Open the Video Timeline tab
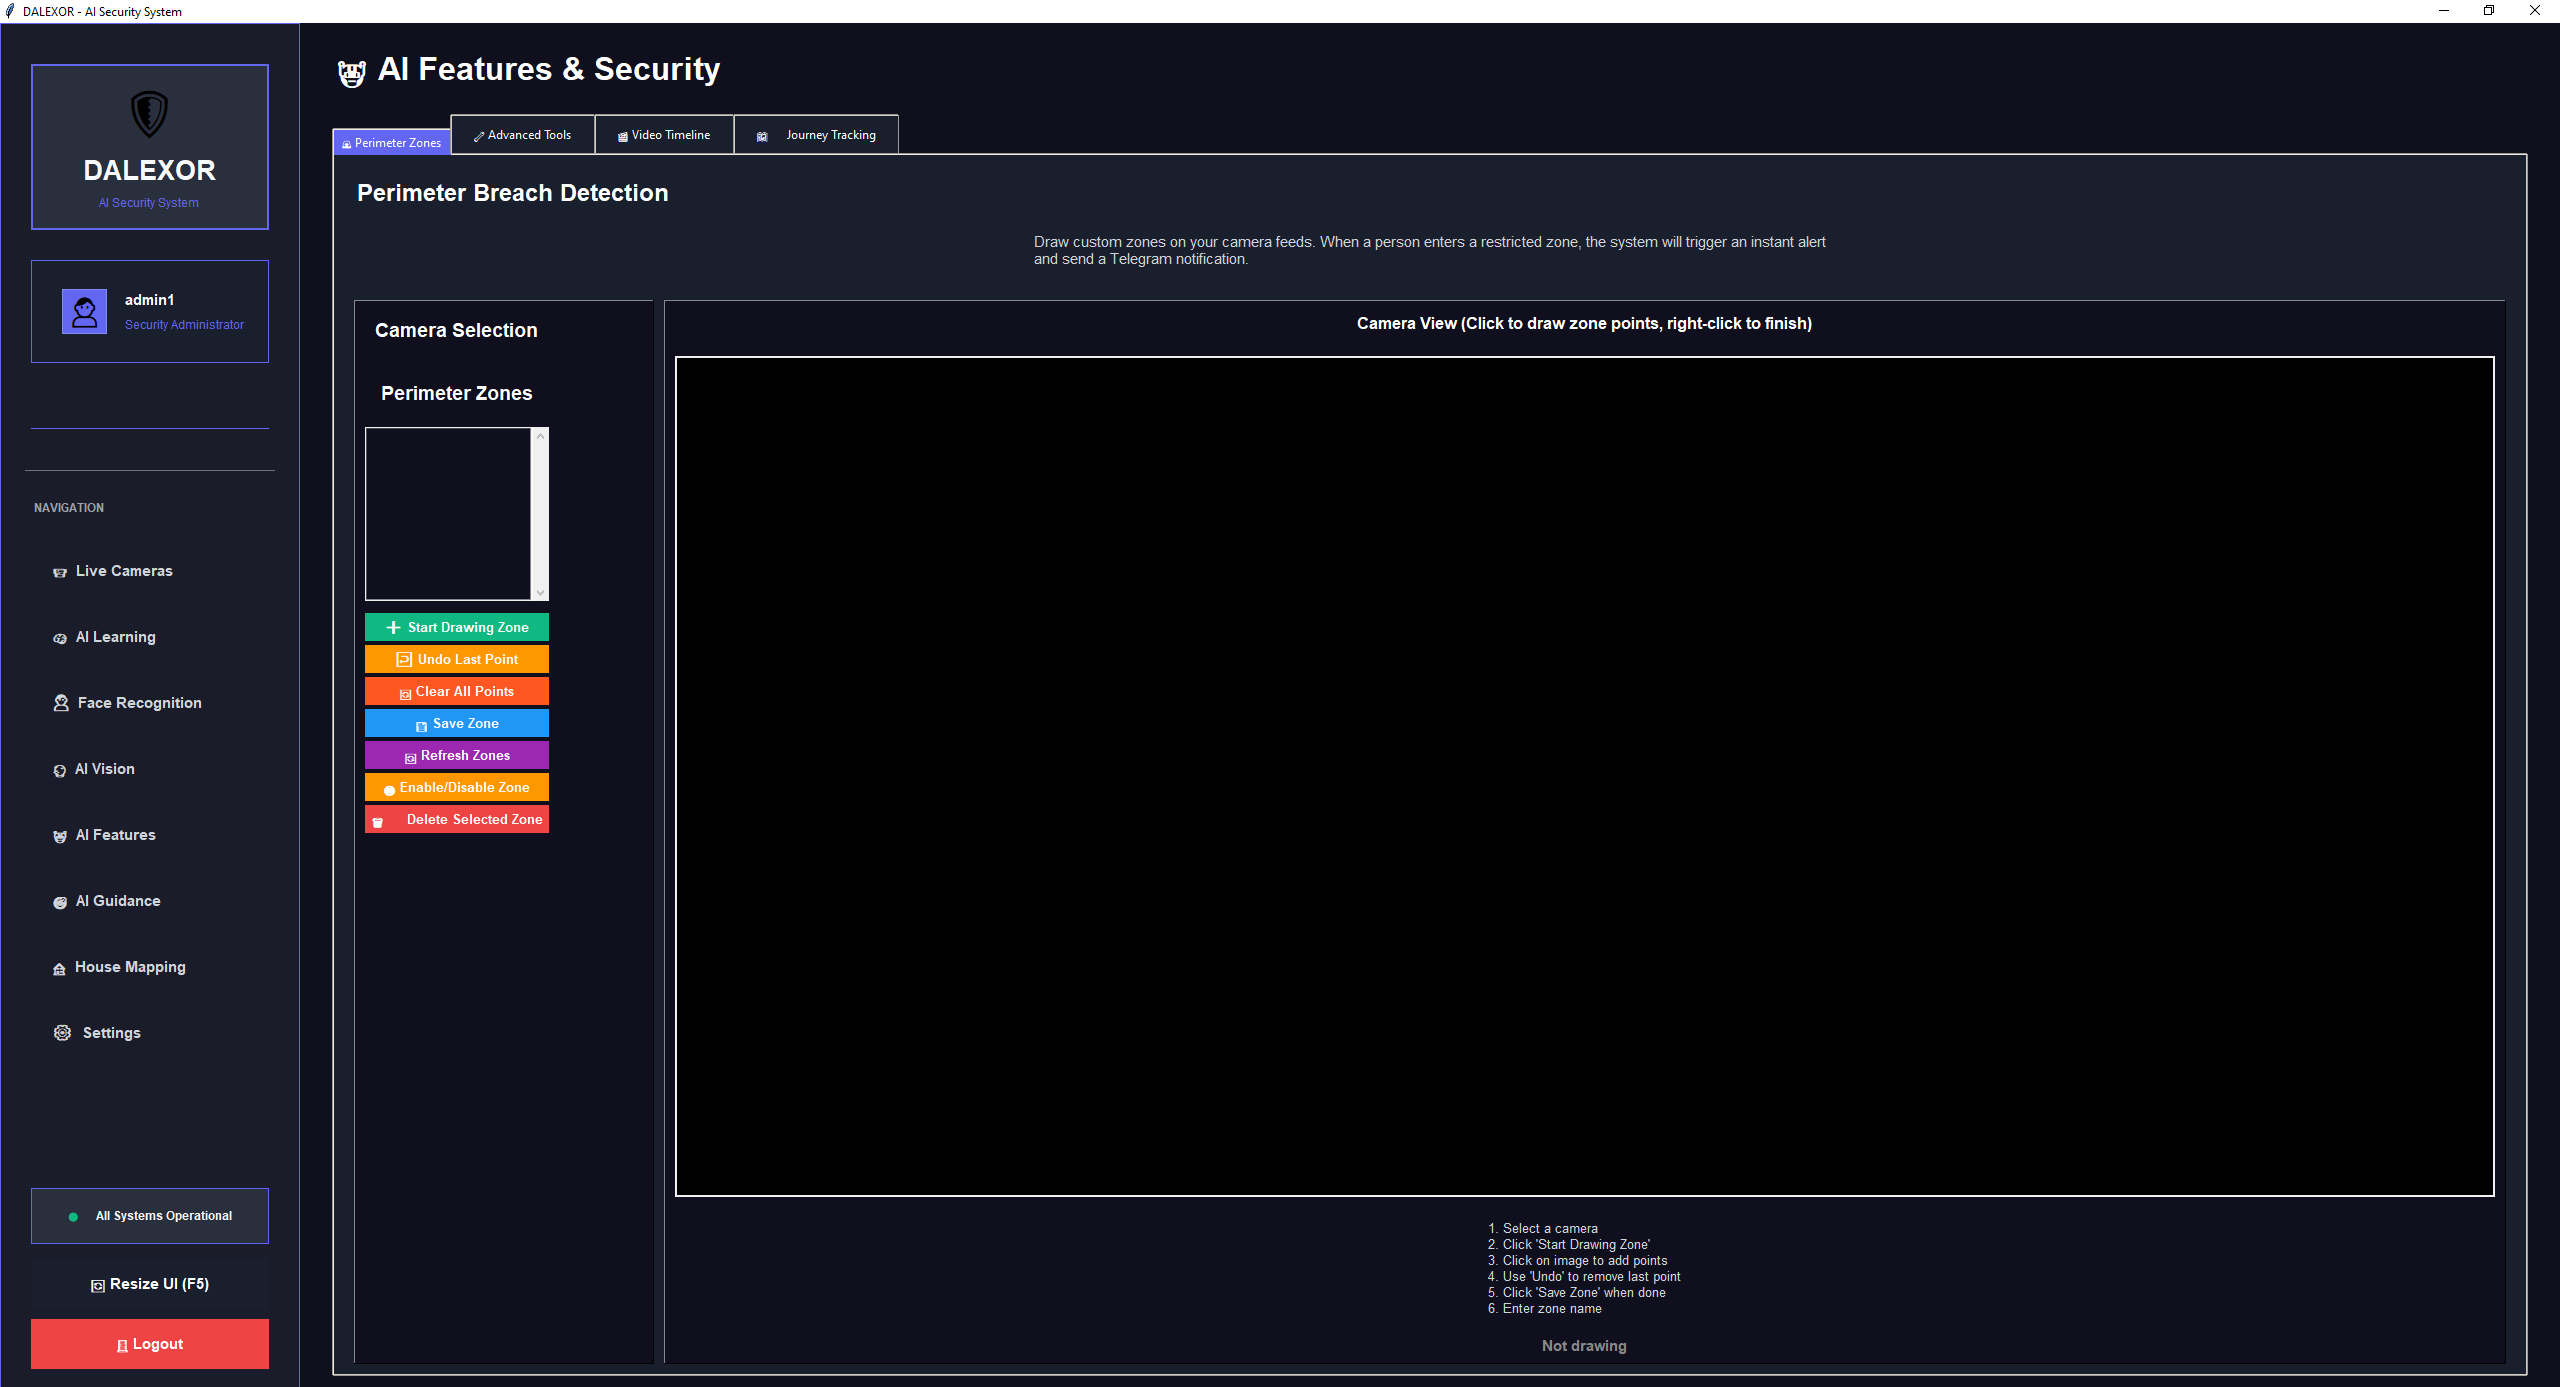The width and height of the screenshot is (2560, 1387). pyautogui.click(x=664, y=134)
